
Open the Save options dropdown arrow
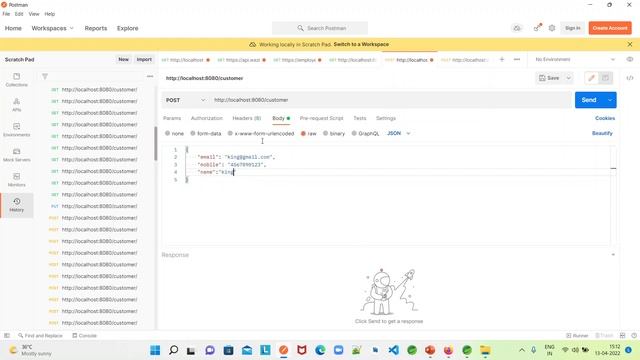[568, 78]
